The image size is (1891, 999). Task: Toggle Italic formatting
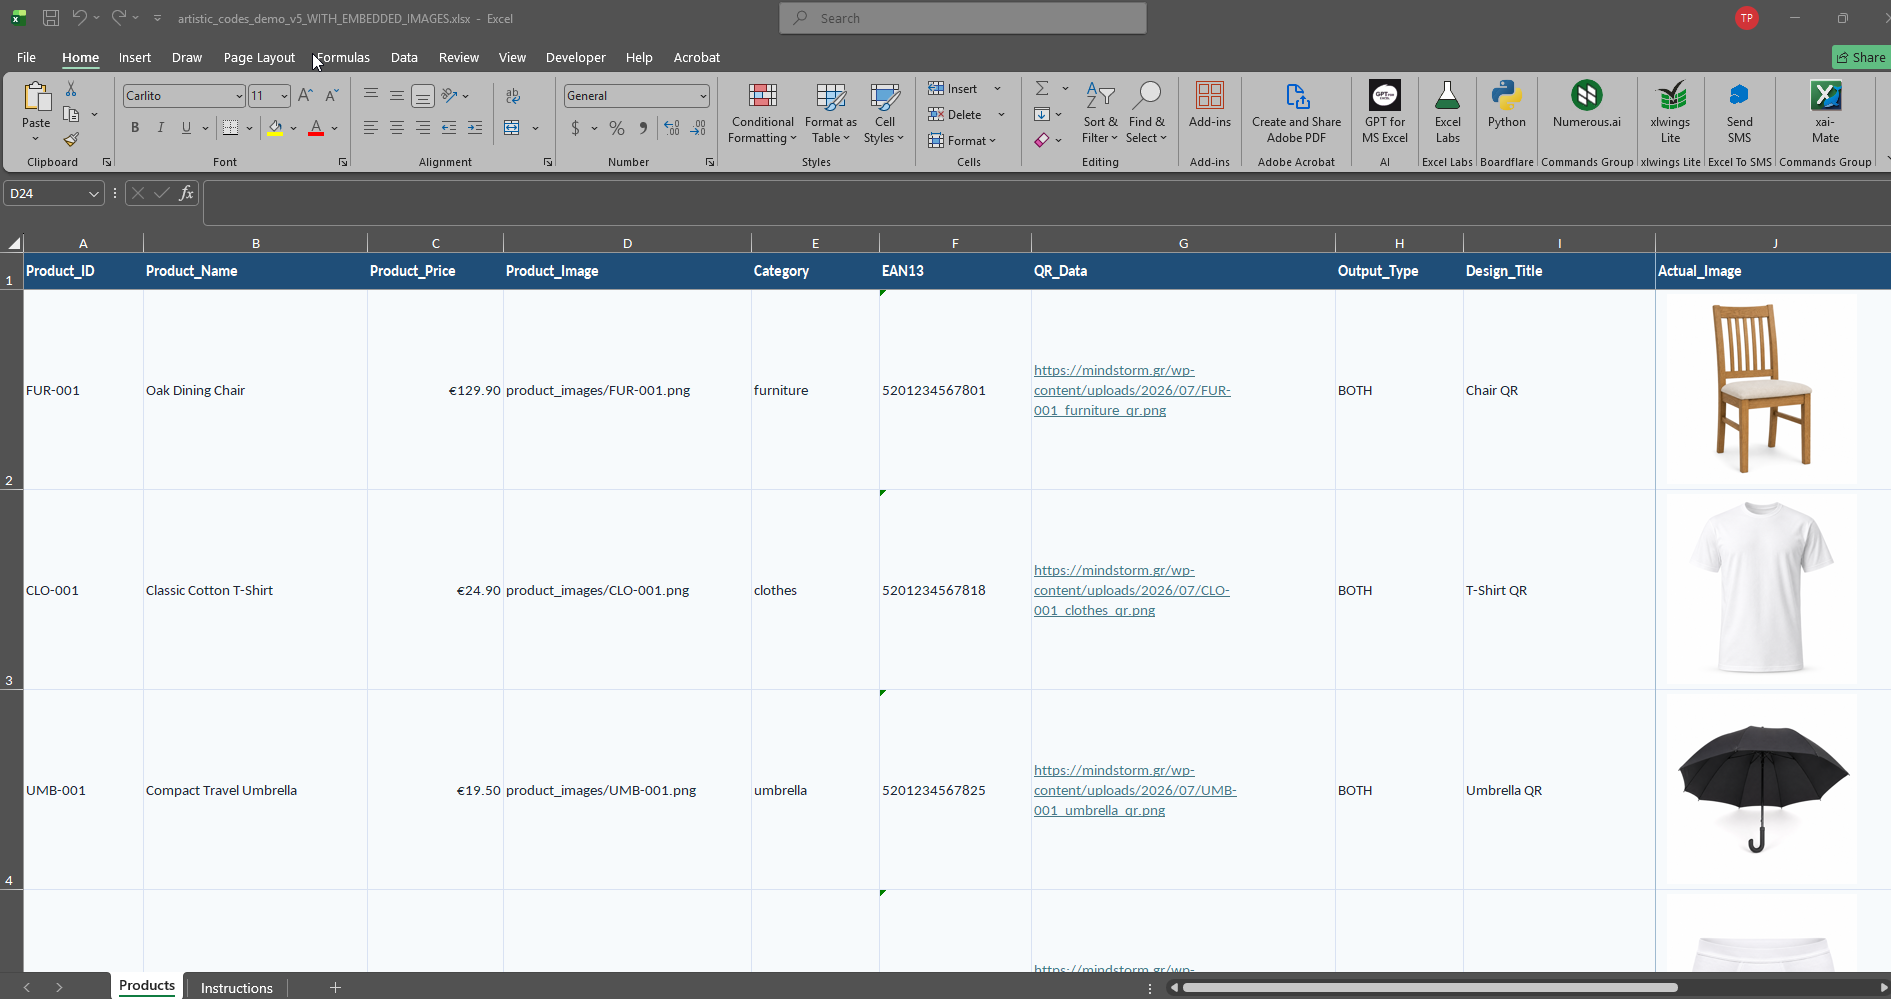[160, 128]
